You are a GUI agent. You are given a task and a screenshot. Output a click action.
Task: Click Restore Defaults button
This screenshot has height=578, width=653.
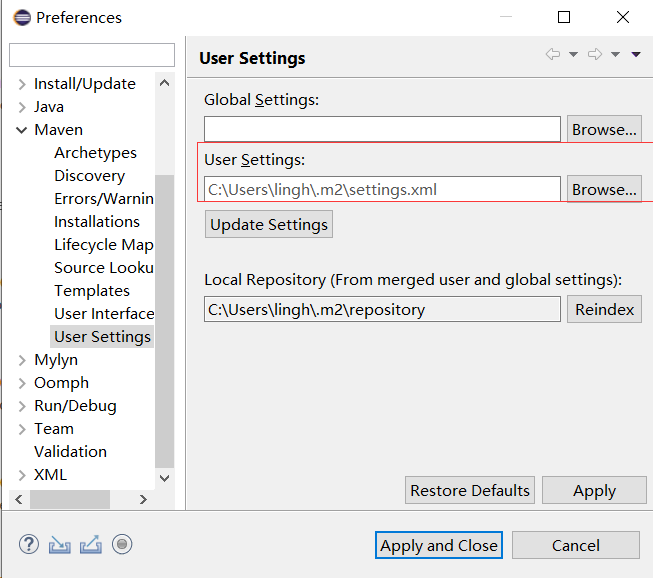tap(470, 490)
